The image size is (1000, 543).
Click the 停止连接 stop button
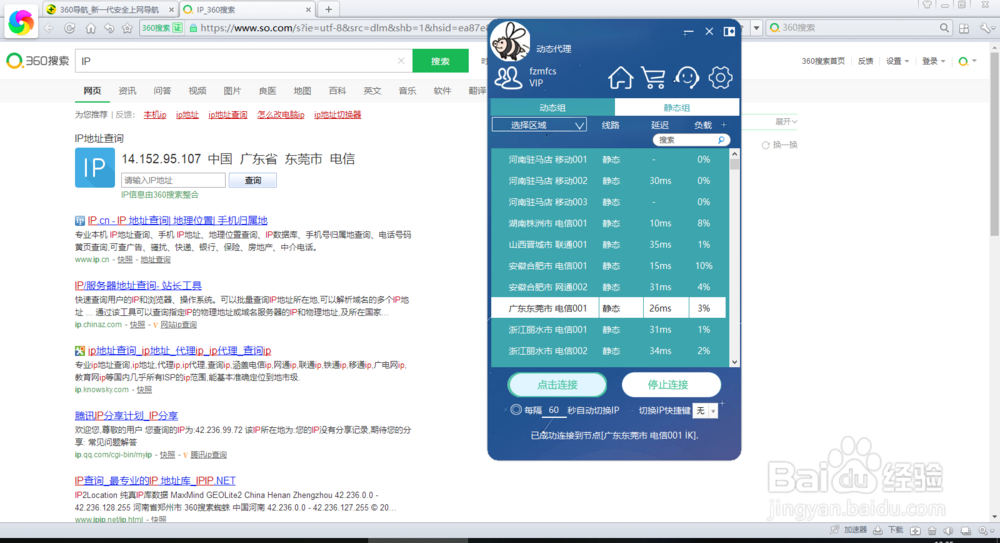tap(671, 385)
